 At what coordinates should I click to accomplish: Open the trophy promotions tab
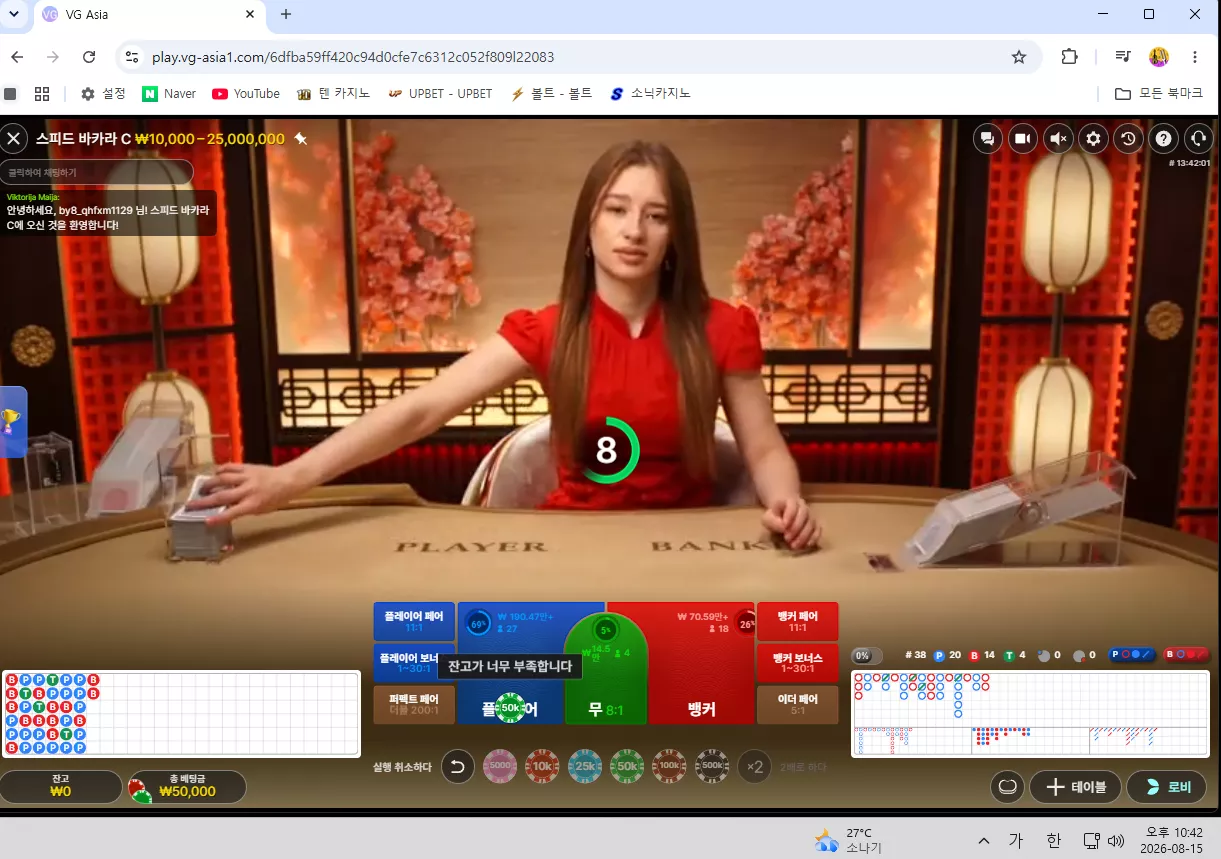[x=12, y=421]
